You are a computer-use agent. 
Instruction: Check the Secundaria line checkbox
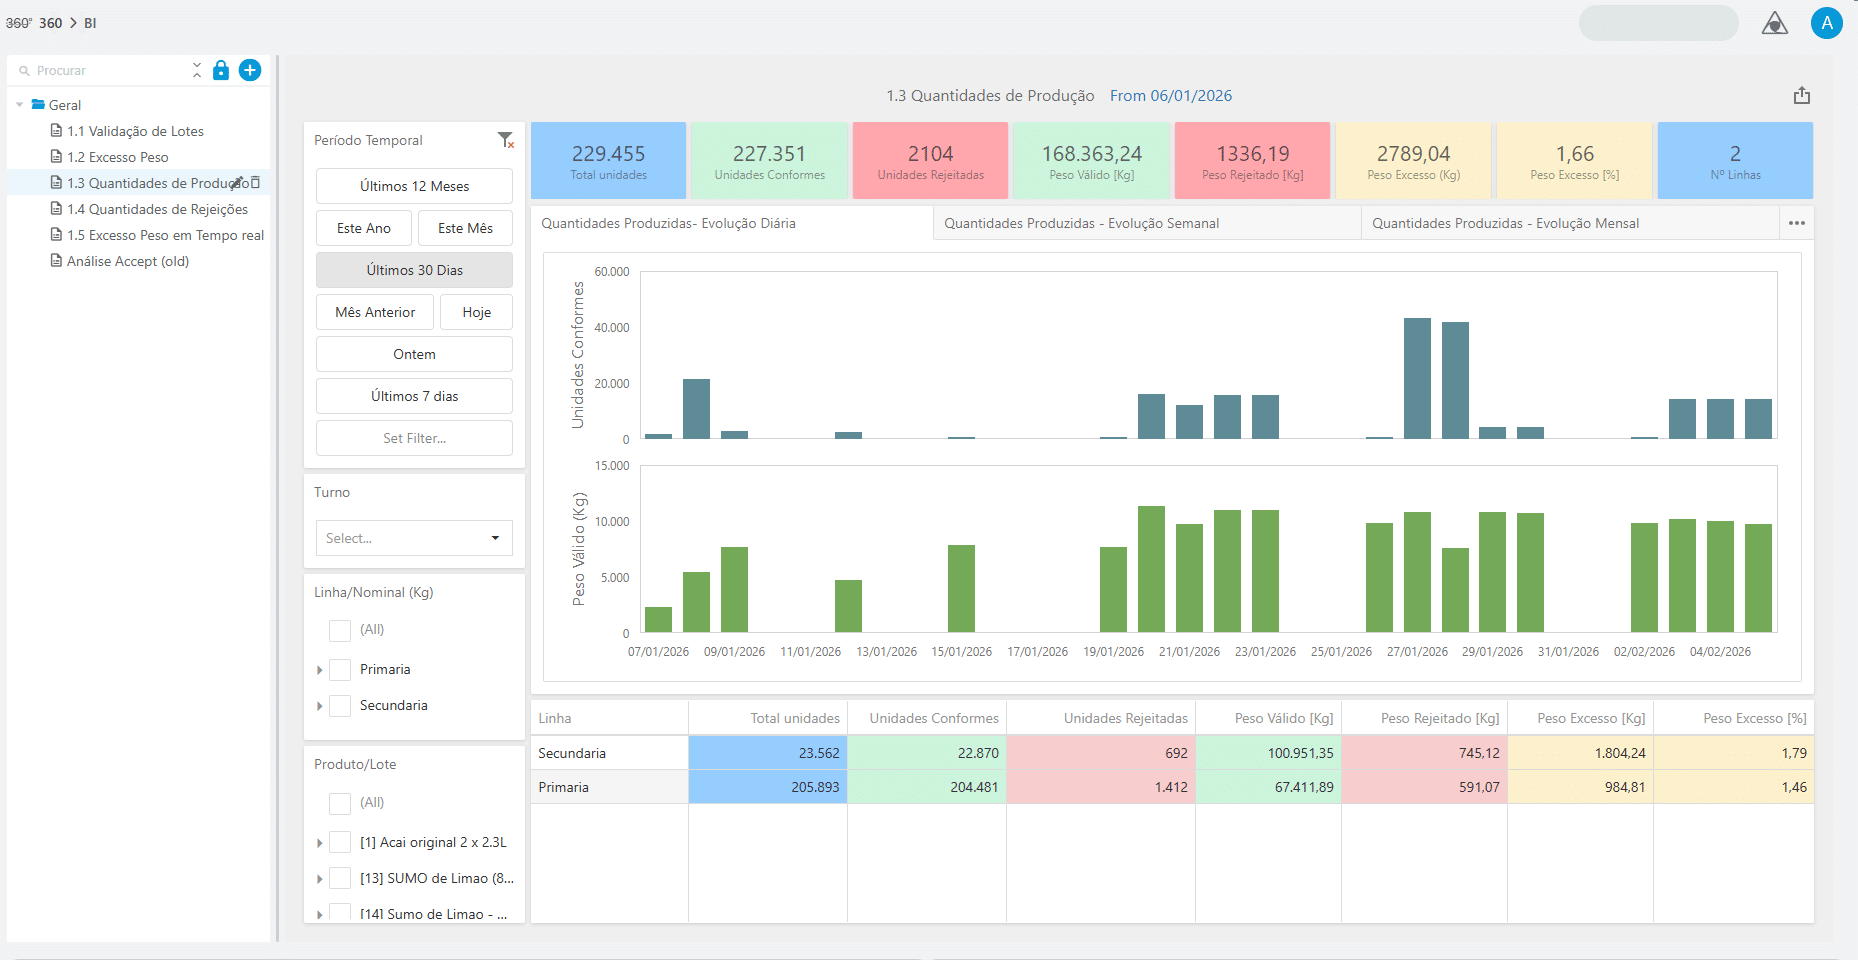pos(340,706)
